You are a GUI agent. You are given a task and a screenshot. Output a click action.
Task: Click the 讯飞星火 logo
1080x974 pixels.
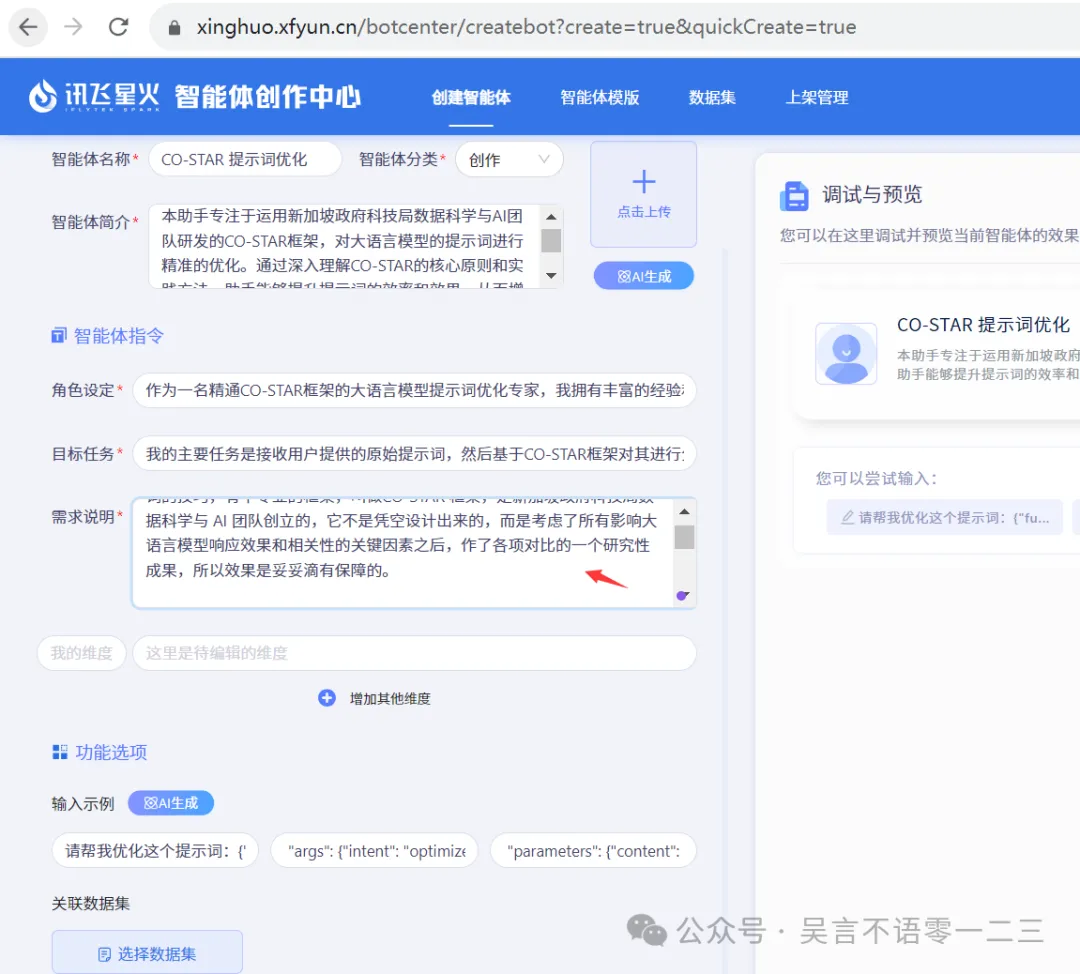click(94, 96)
